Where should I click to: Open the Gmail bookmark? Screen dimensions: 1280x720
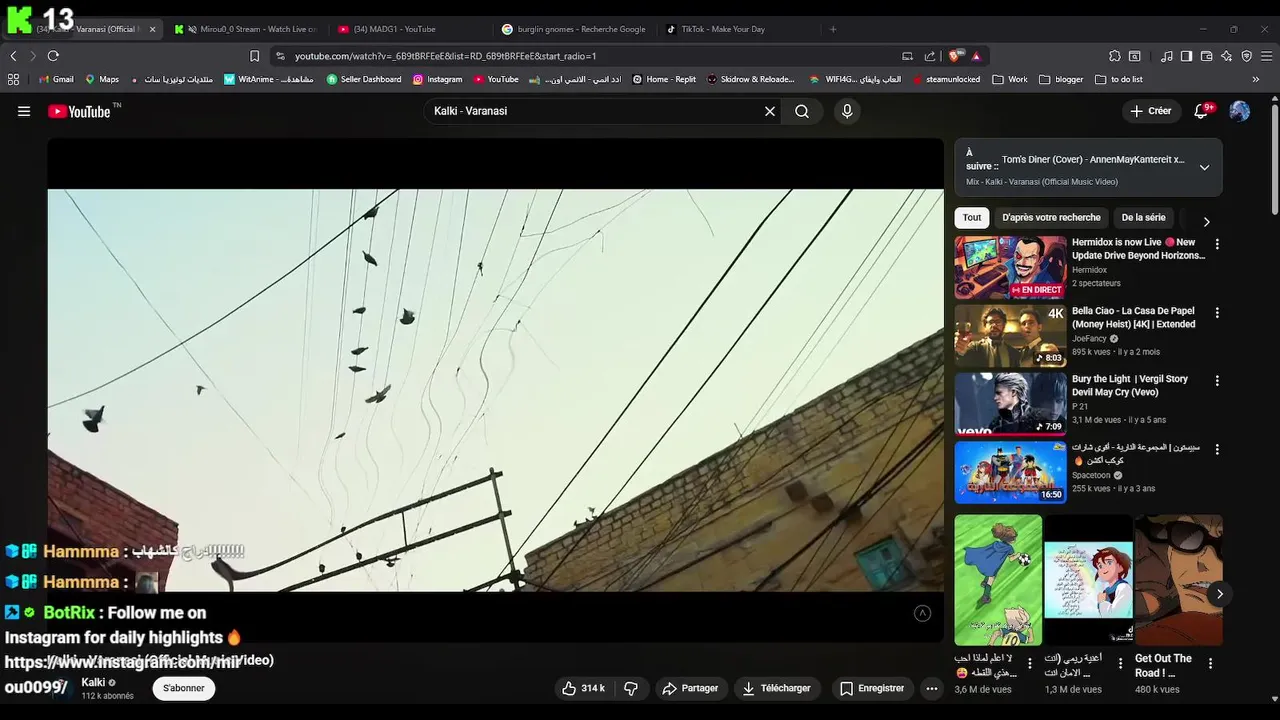pyautogui.click(x=56, y=79)
